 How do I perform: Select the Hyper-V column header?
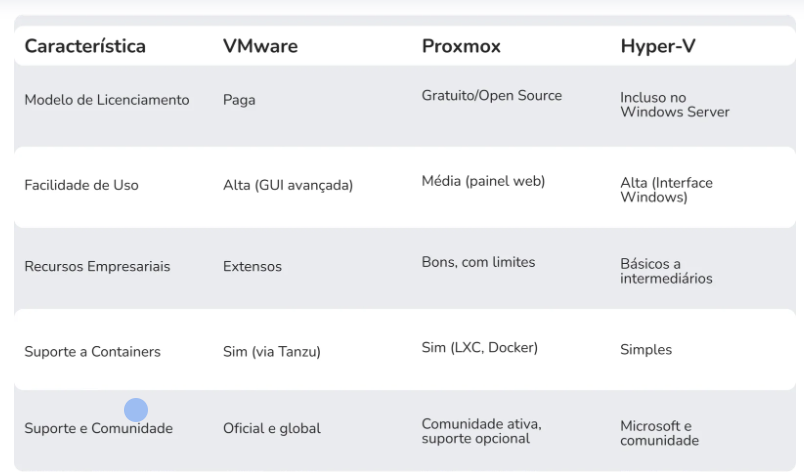(655, 46)
